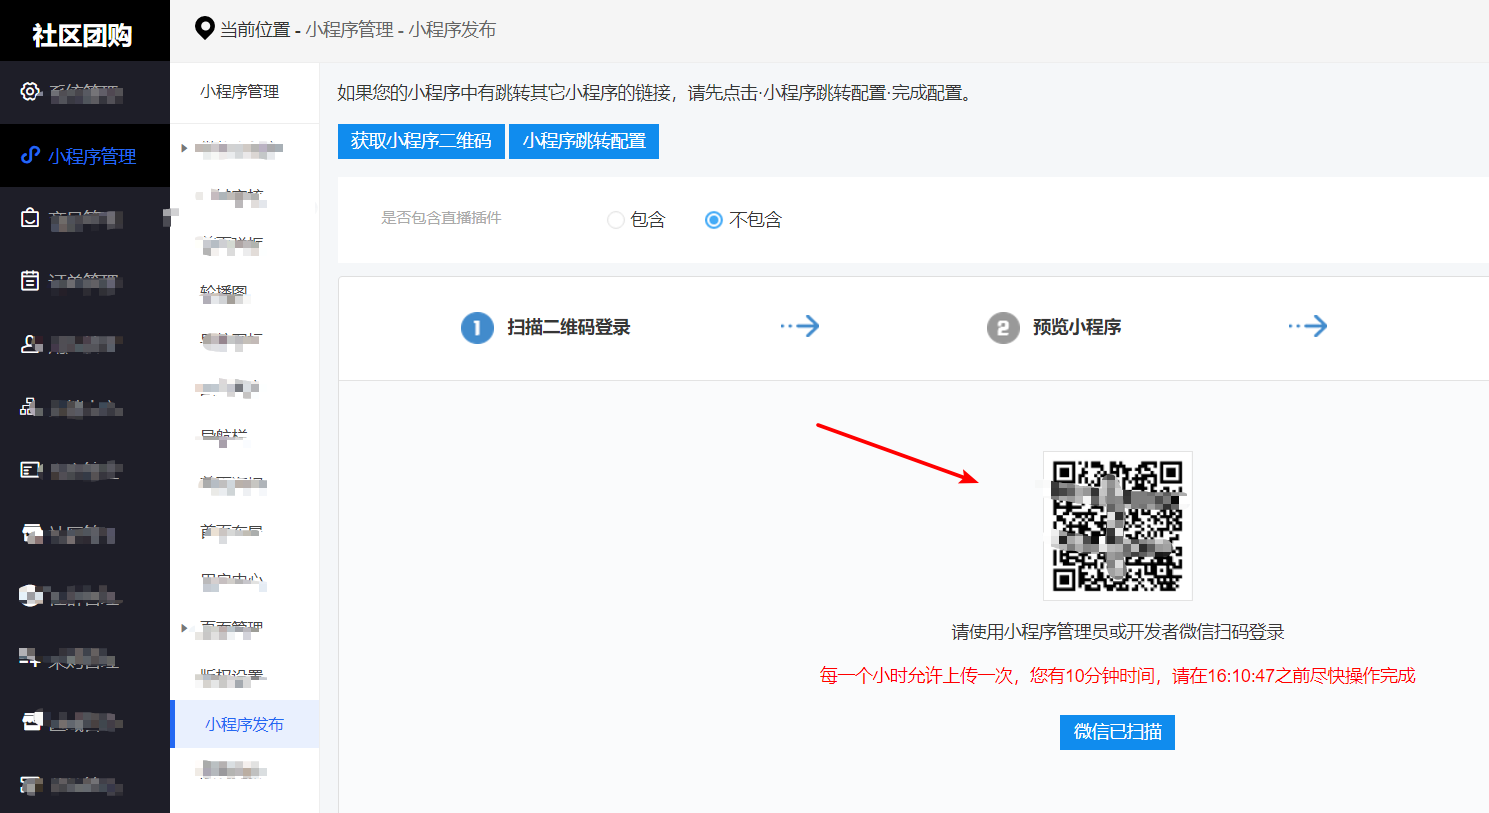This screenshot has width=1489, height=813.
Task: Expand the first submenu group triangle
Action: click(184, 148)
